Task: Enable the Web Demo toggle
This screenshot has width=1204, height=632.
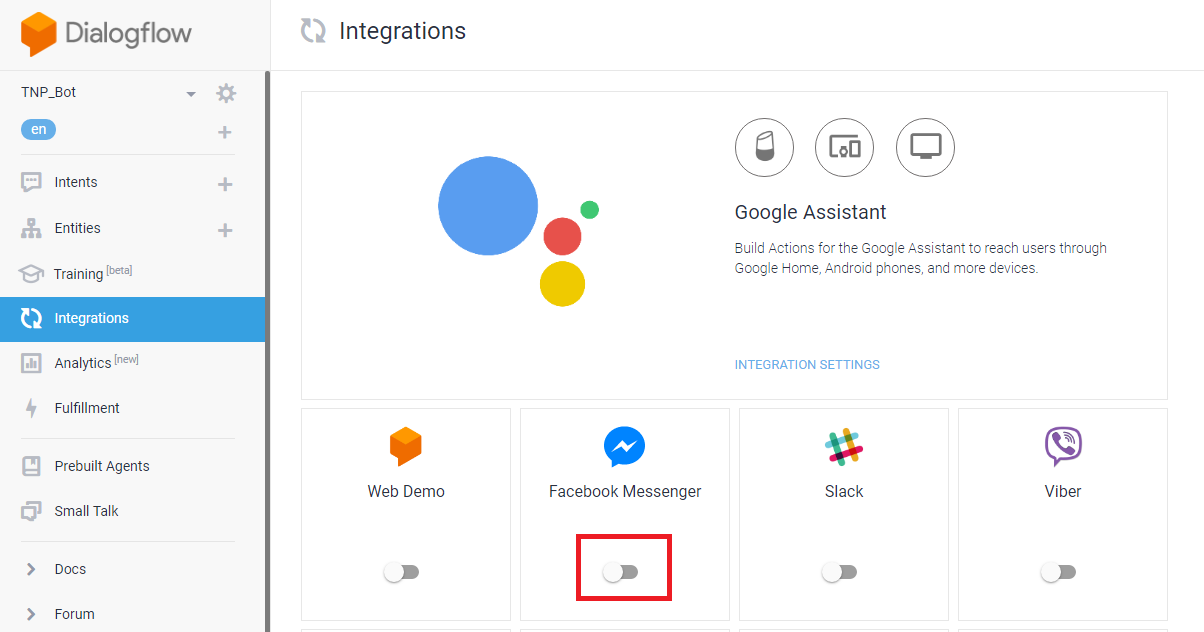Action: (401, 572)
